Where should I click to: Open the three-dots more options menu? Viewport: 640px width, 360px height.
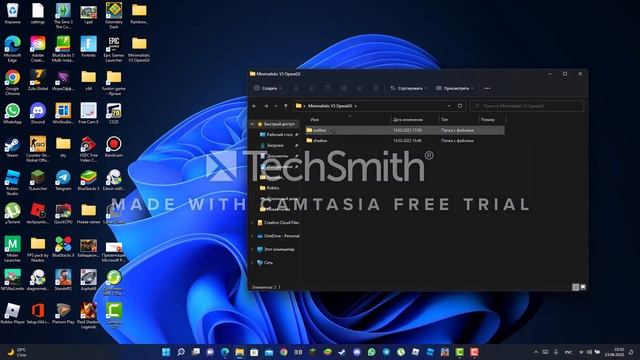[x=487, y=88]
